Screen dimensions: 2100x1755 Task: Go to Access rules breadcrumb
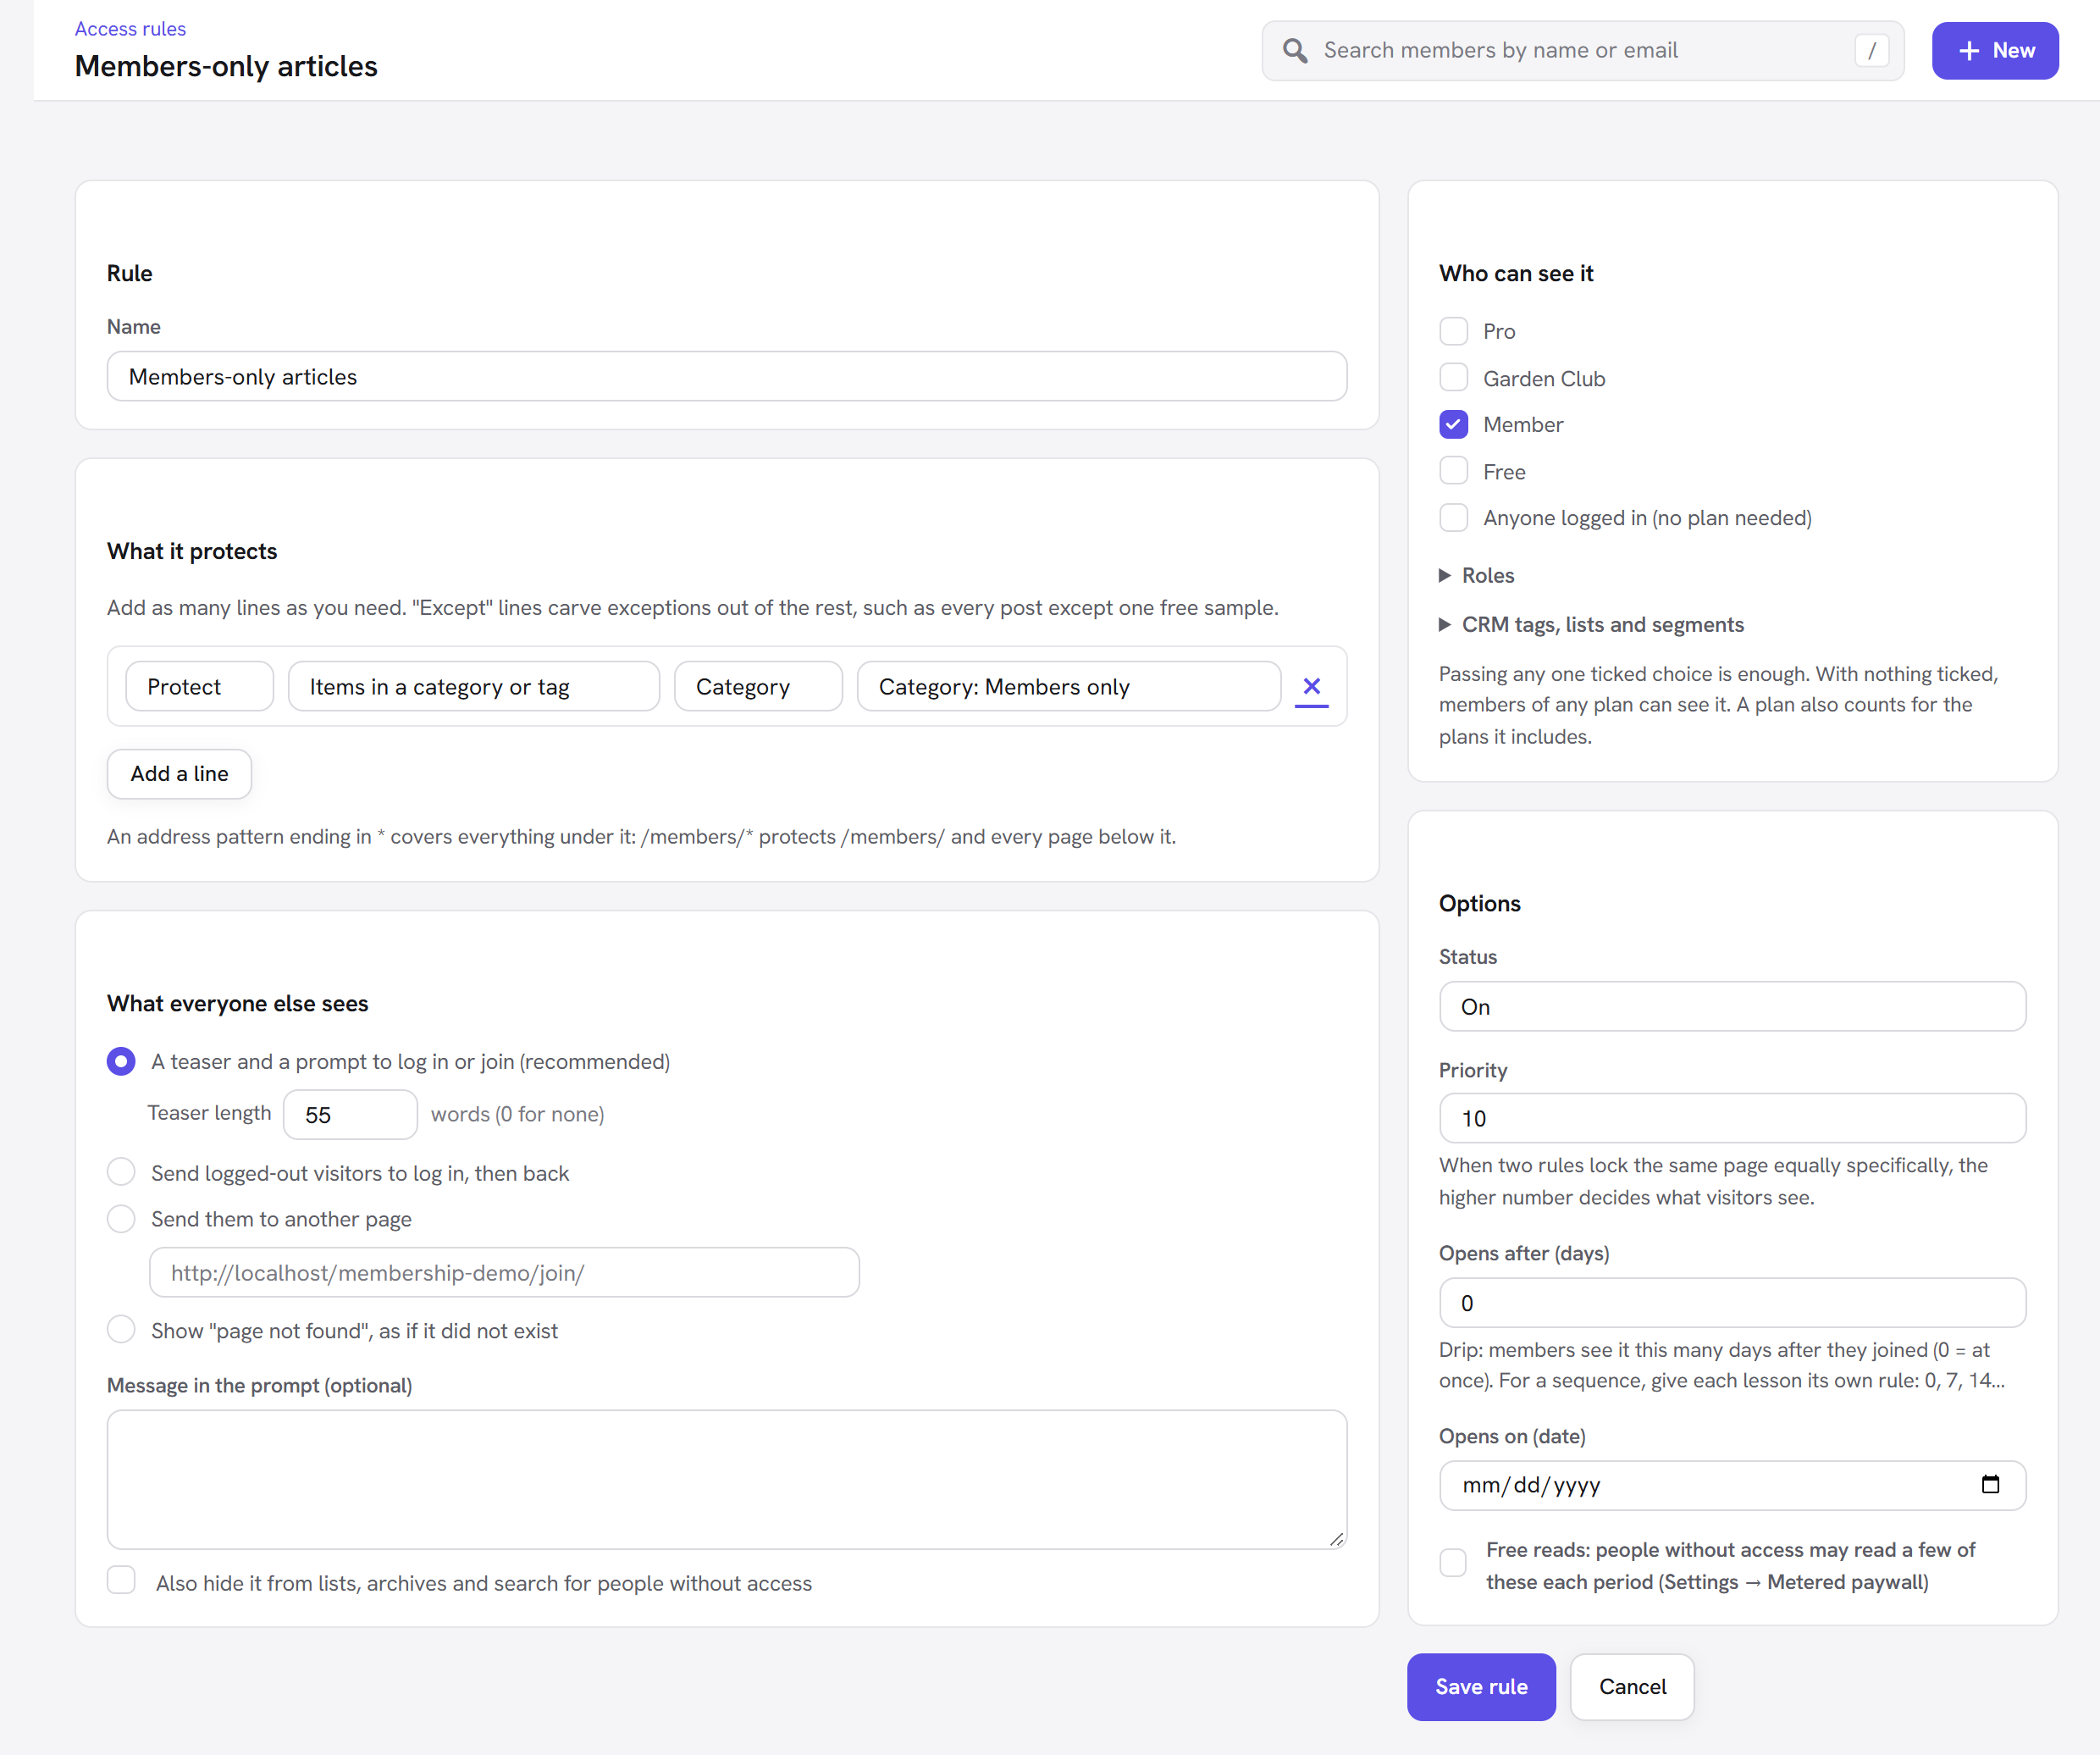(x=130, y=29)
